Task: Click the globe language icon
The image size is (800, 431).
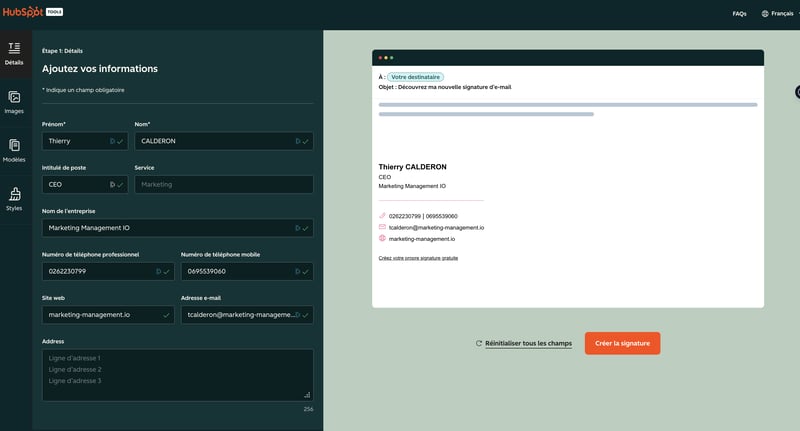Action: pyautogui.click(x=765, y=14)
